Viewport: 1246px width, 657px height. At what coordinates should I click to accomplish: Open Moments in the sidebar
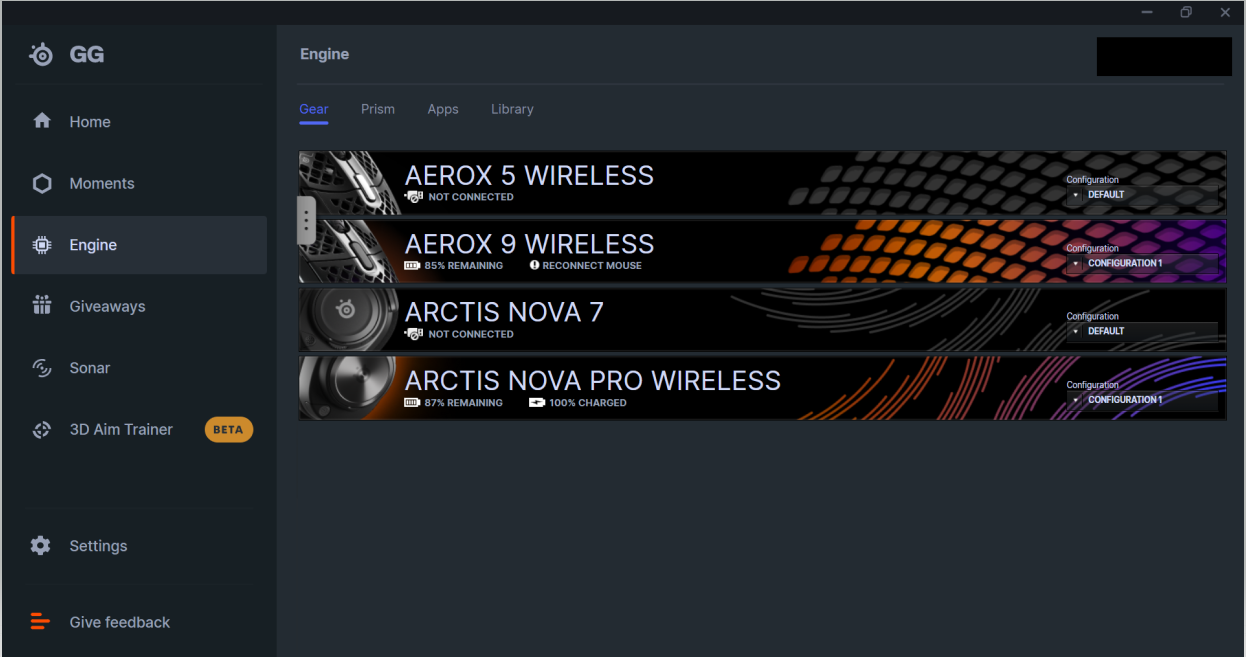139,184
